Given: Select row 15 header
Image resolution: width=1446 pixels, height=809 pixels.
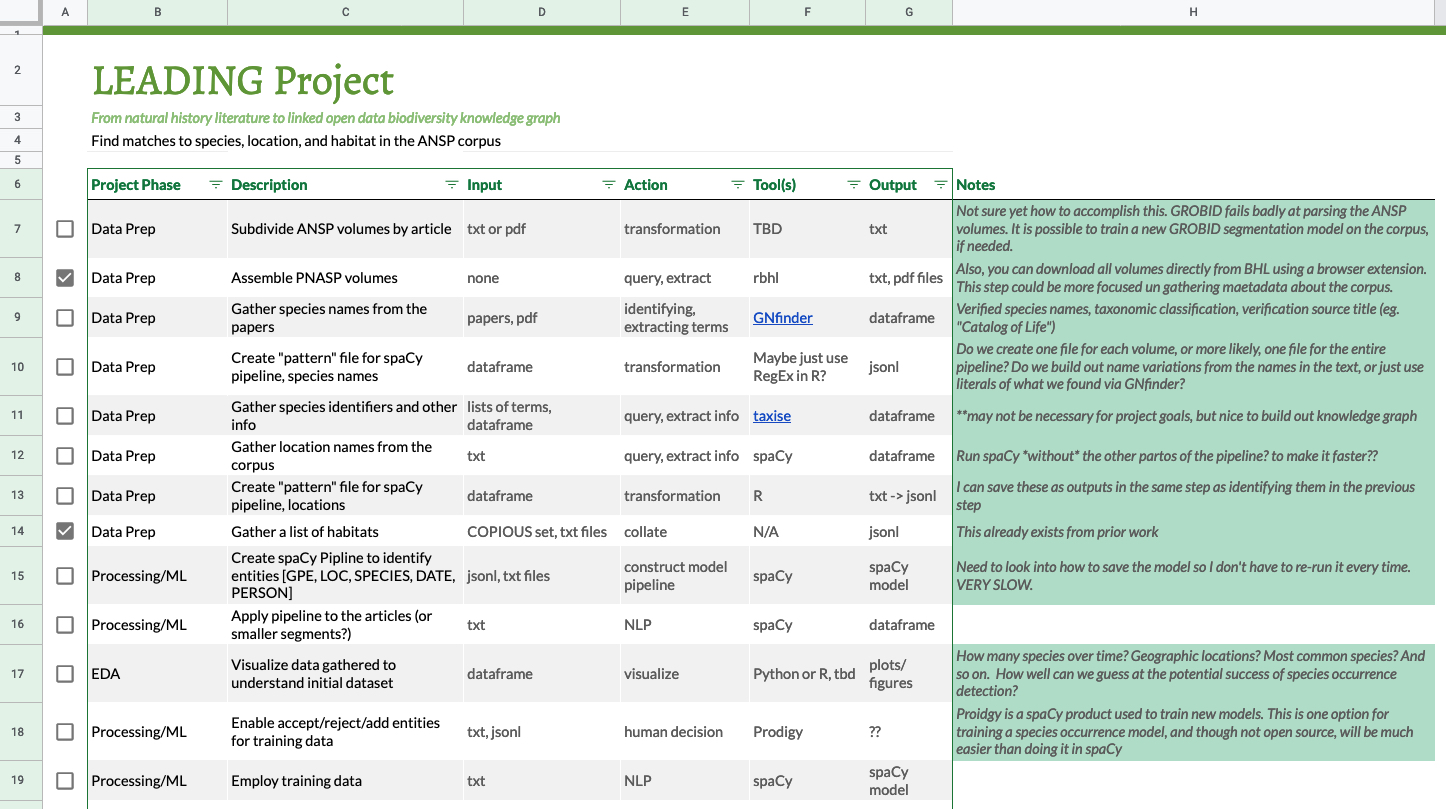Looking at the screenshot, I should [x=21, y=576].
